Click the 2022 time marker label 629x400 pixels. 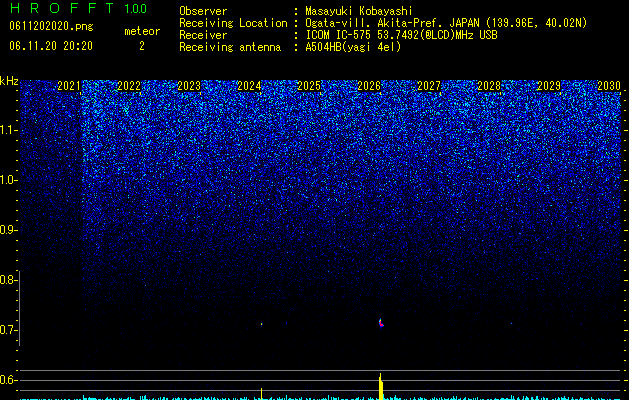[x=129, y=86]
